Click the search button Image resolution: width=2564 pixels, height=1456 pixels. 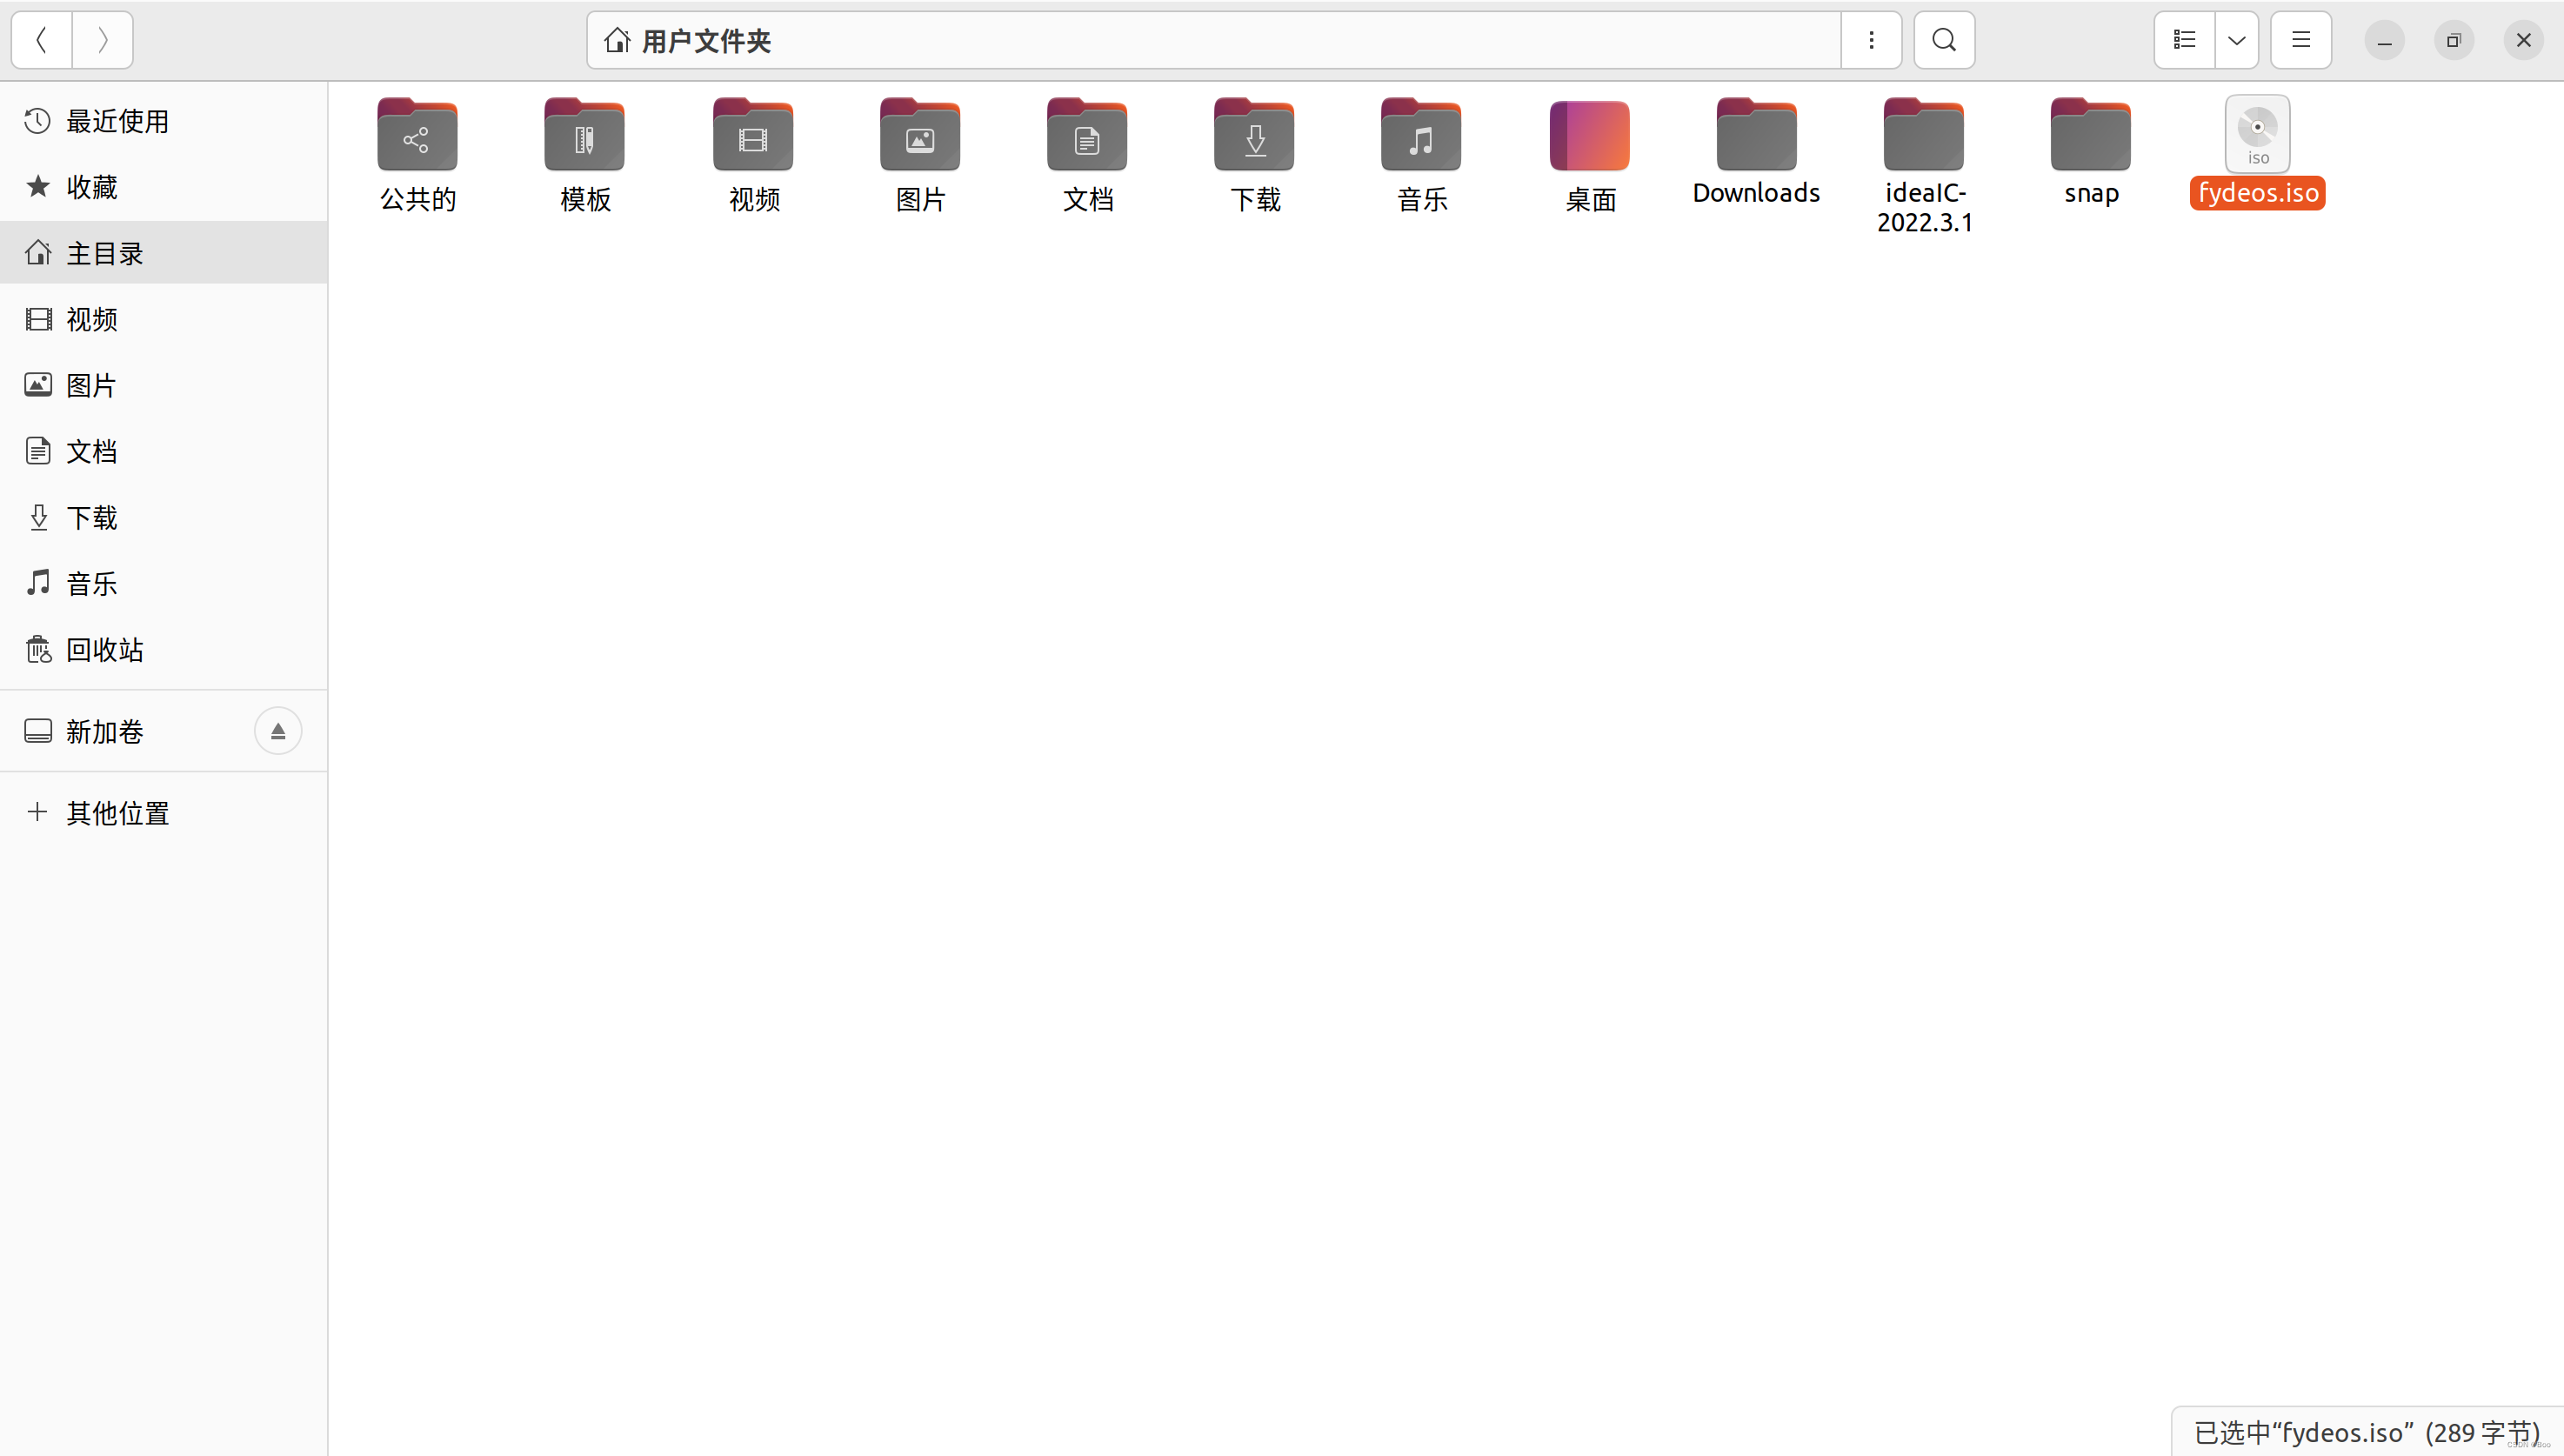point(1944,39)
